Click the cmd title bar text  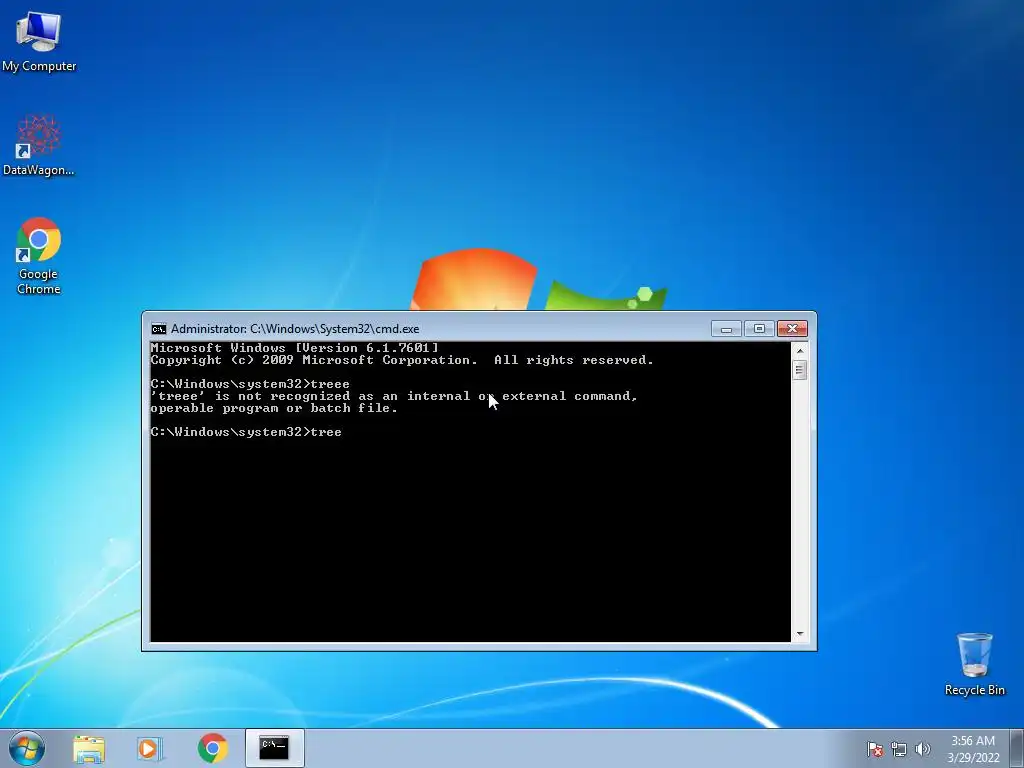(x=295, y=328)
